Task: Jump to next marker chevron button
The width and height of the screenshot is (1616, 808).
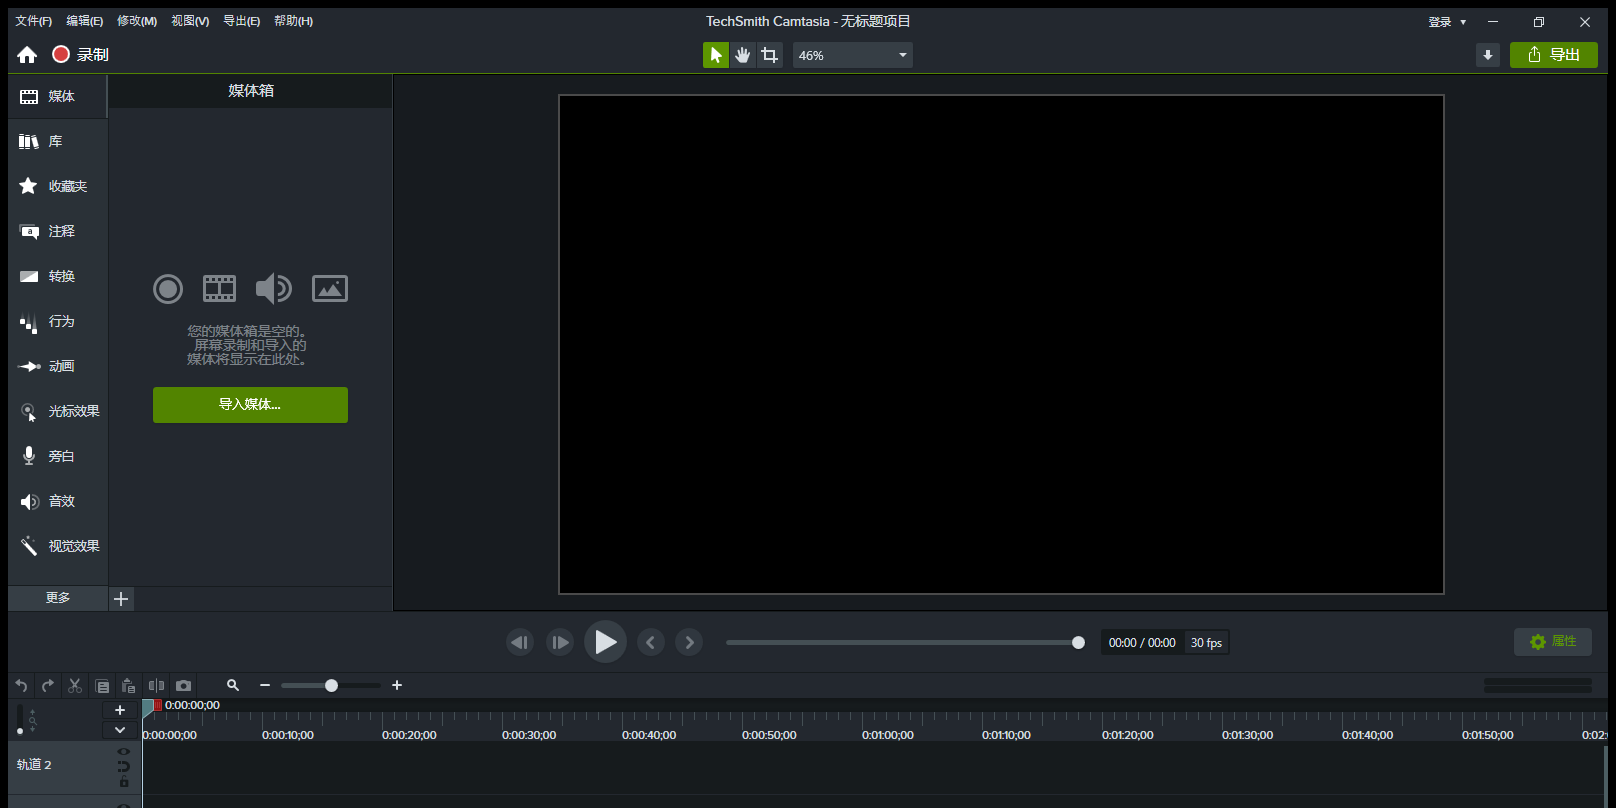Action: (689, 642)
